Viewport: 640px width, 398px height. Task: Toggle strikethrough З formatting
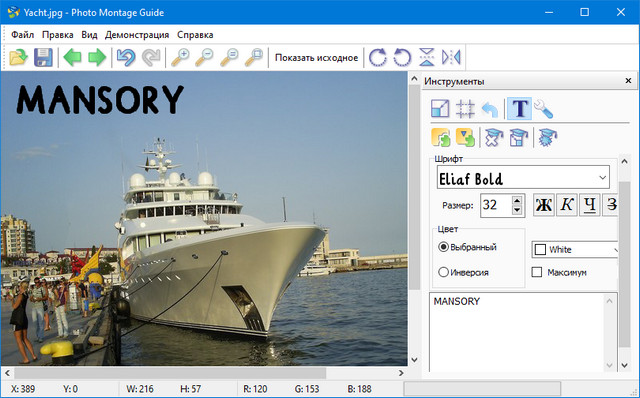[x=611, y=205]
